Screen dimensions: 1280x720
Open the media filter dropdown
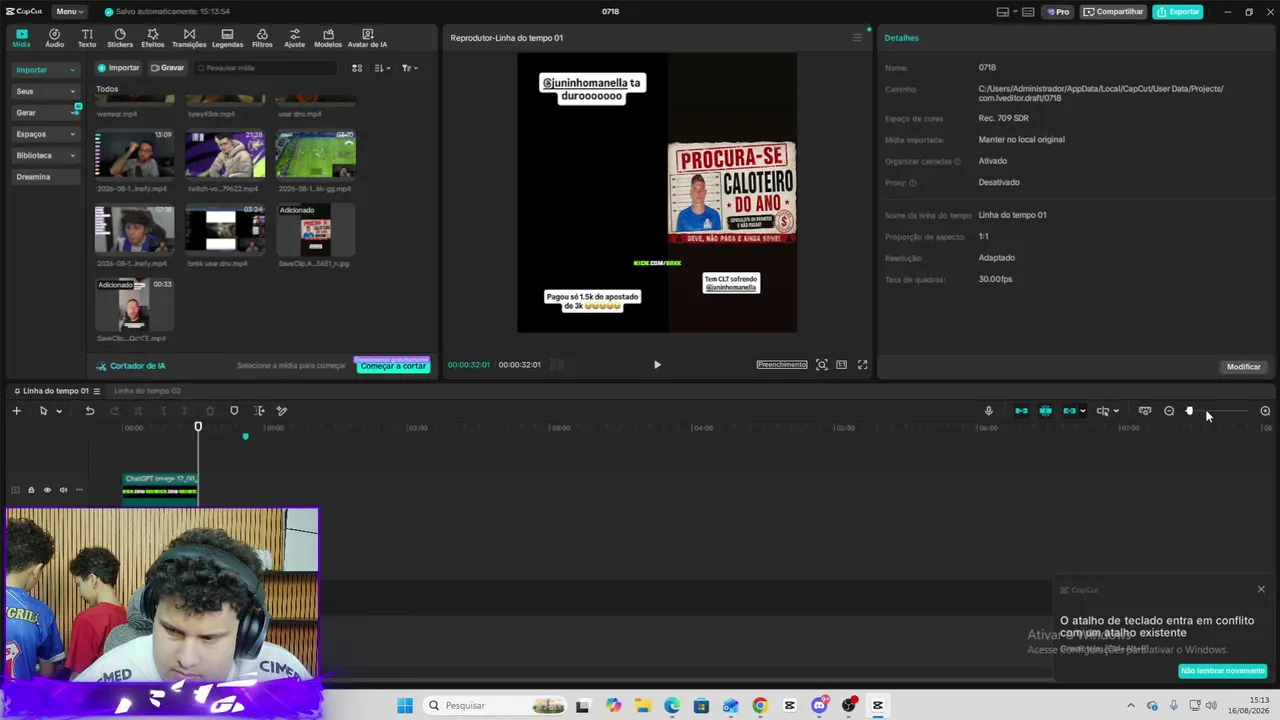[x=410, y=68]
